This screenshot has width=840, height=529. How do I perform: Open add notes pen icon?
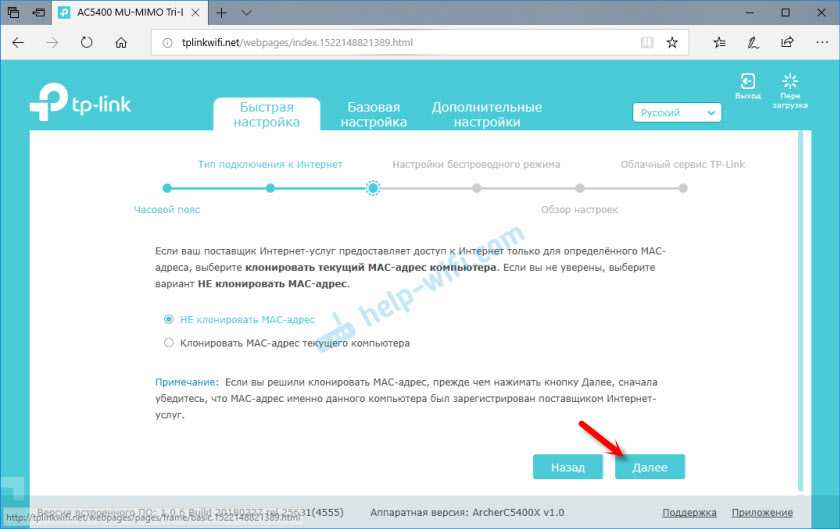click(753, 43)
